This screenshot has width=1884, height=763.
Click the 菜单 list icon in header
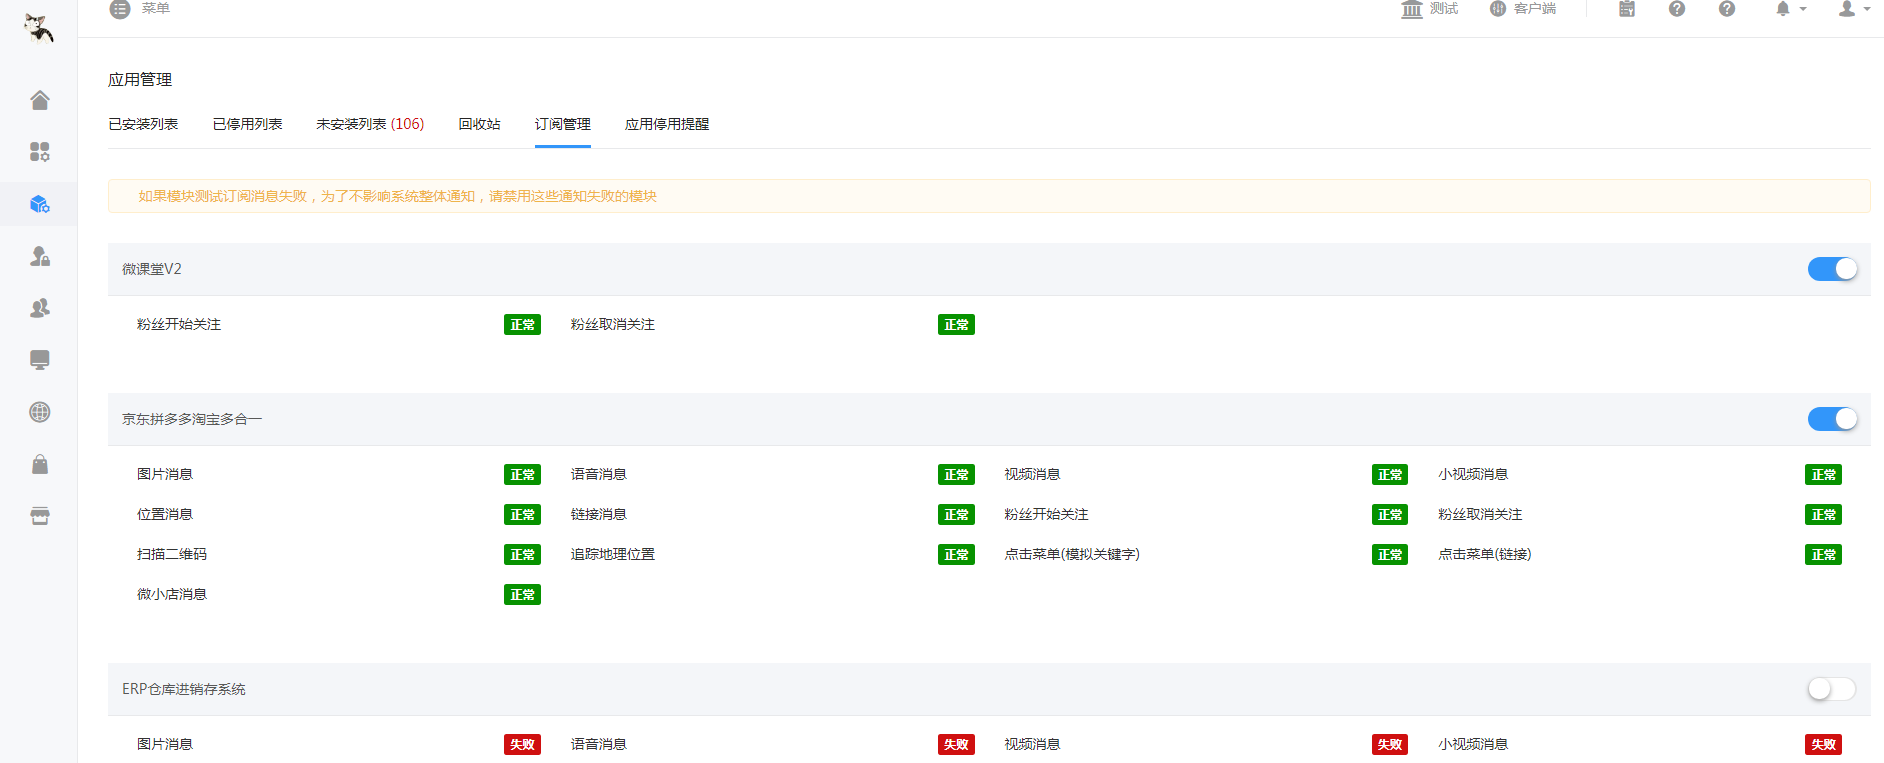click(120, 9)
